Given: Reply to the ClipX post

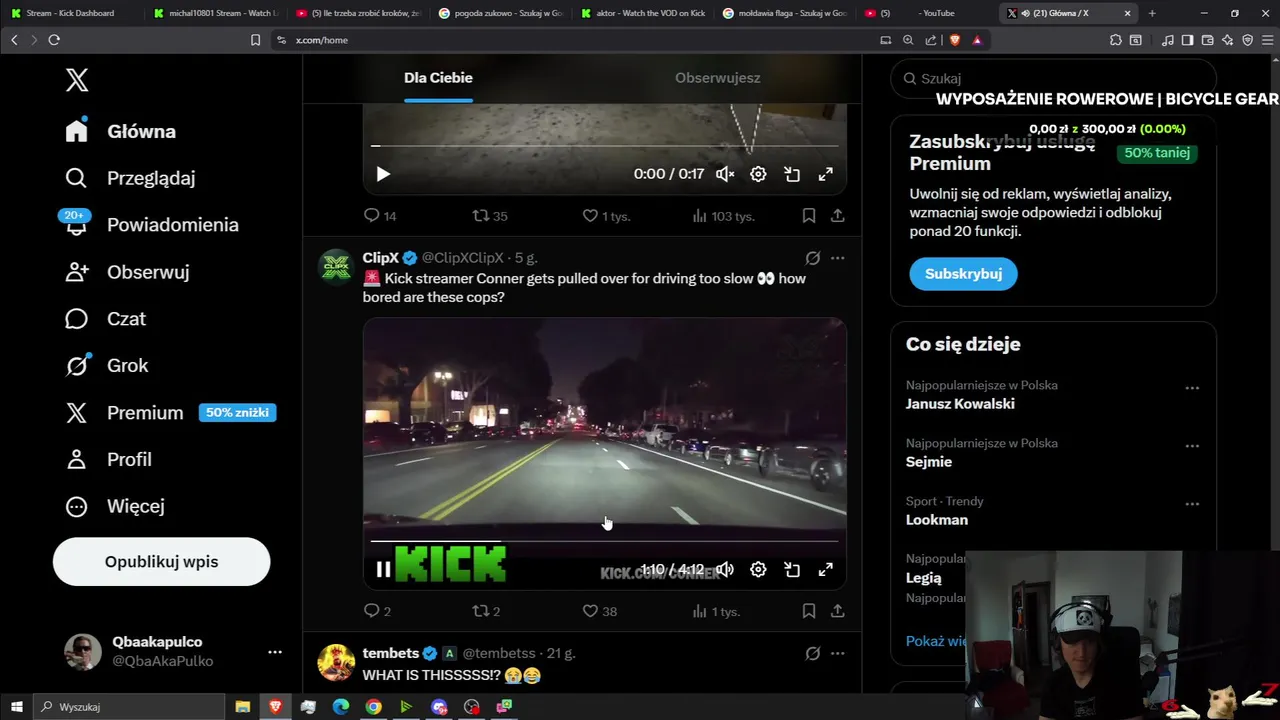Looking at the screenshot, I should pyautogui.click(x=377, y=611).
